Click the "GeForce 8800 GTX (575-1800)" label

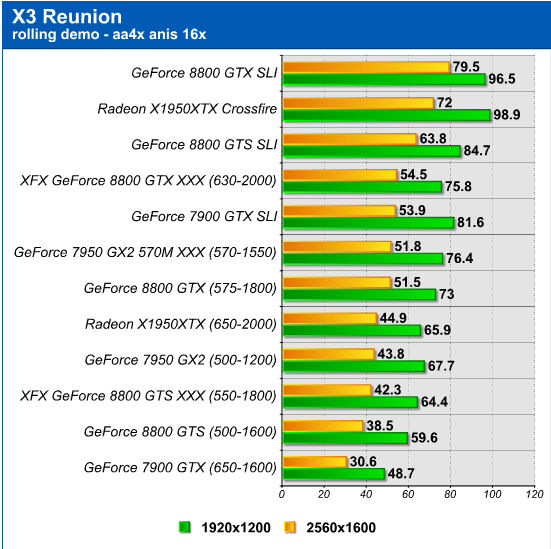(x=180, y=288)
